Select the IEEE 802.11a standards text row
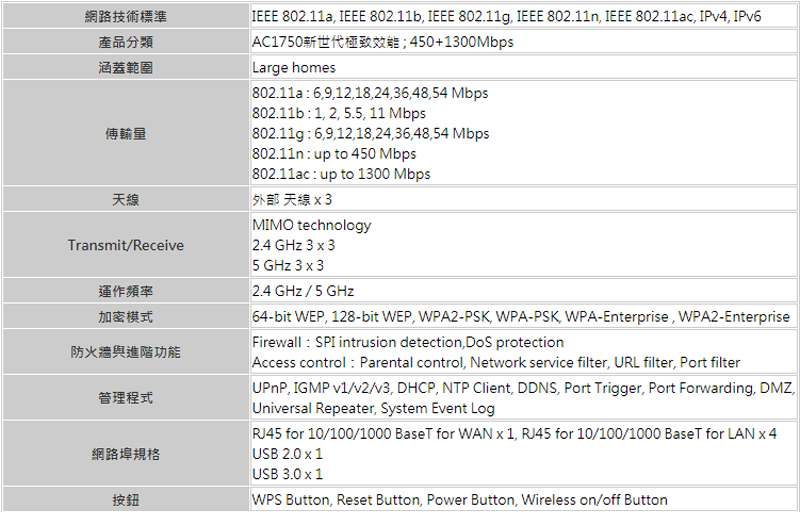 point(524,16)
